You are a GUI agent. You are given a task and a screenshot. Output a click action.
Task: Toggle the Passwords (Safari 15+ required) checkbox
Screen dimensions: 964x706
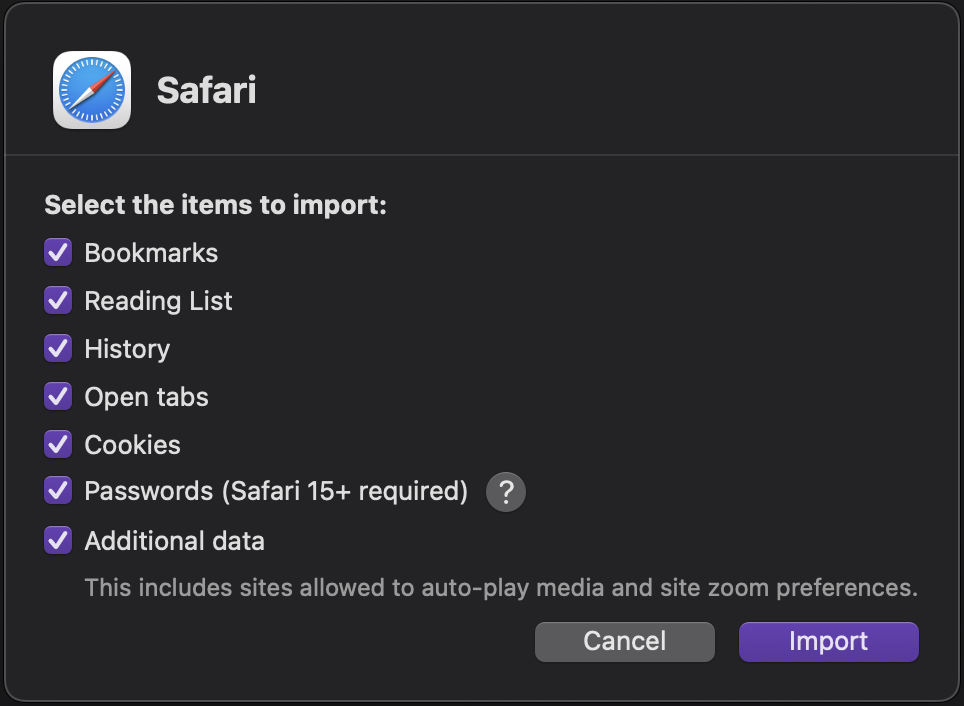pyautogui.click(x=57, y=491)
